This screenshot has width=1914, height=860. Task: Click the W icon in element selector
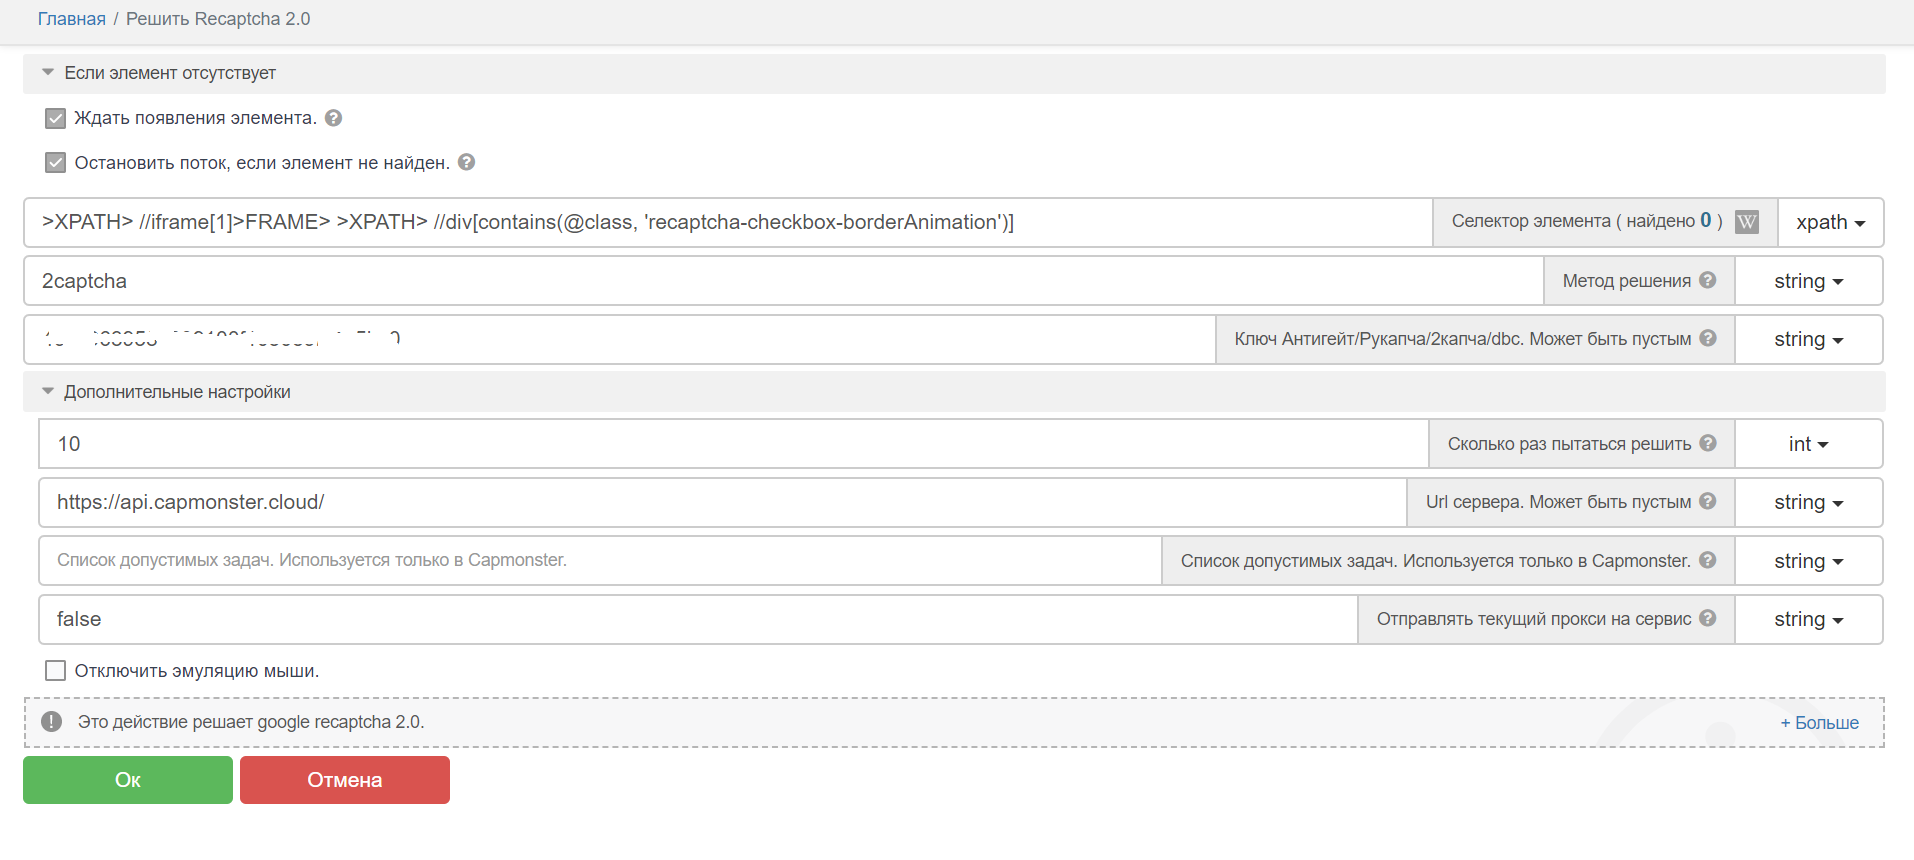[1746, 222]
